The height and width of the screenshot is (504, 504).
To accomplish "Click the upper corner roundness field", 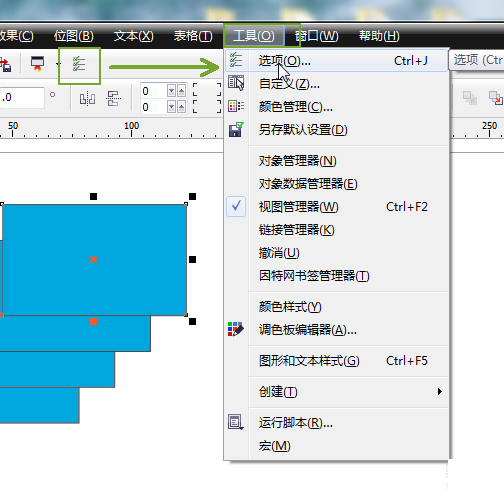I will [153, 91].
